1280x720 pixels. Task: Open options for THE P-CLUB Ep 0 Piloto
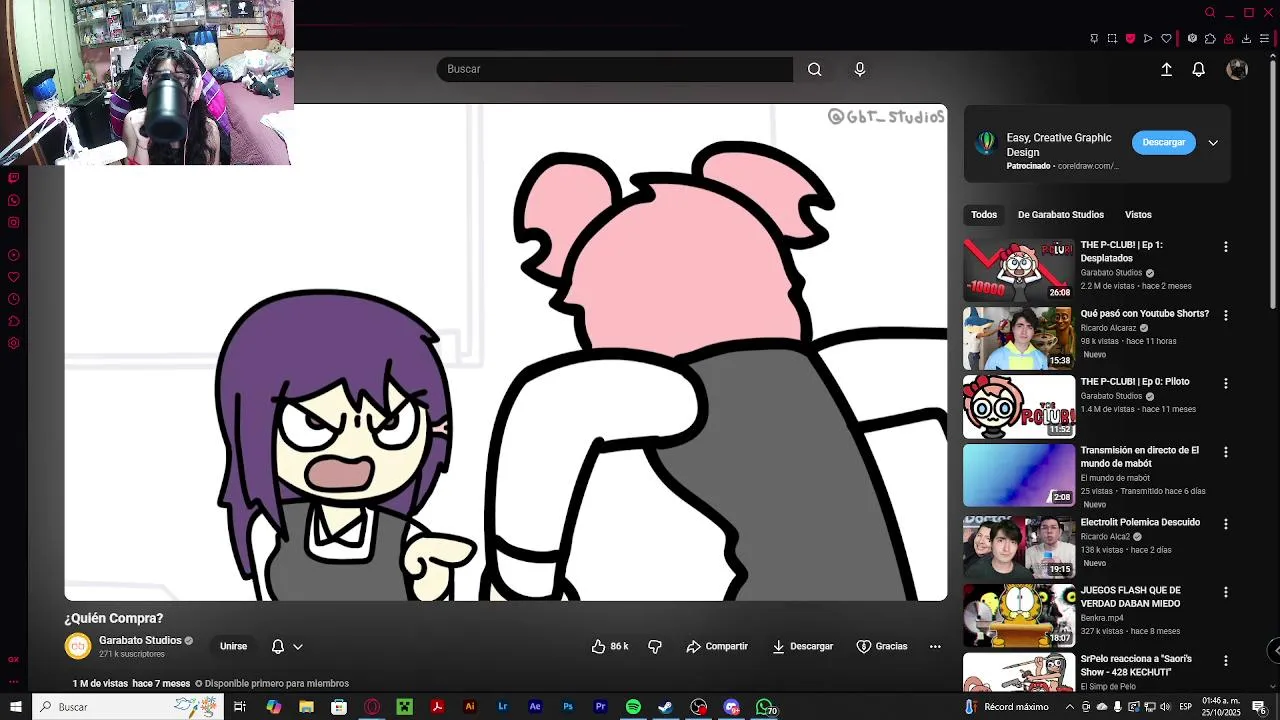coord(1226,383)
